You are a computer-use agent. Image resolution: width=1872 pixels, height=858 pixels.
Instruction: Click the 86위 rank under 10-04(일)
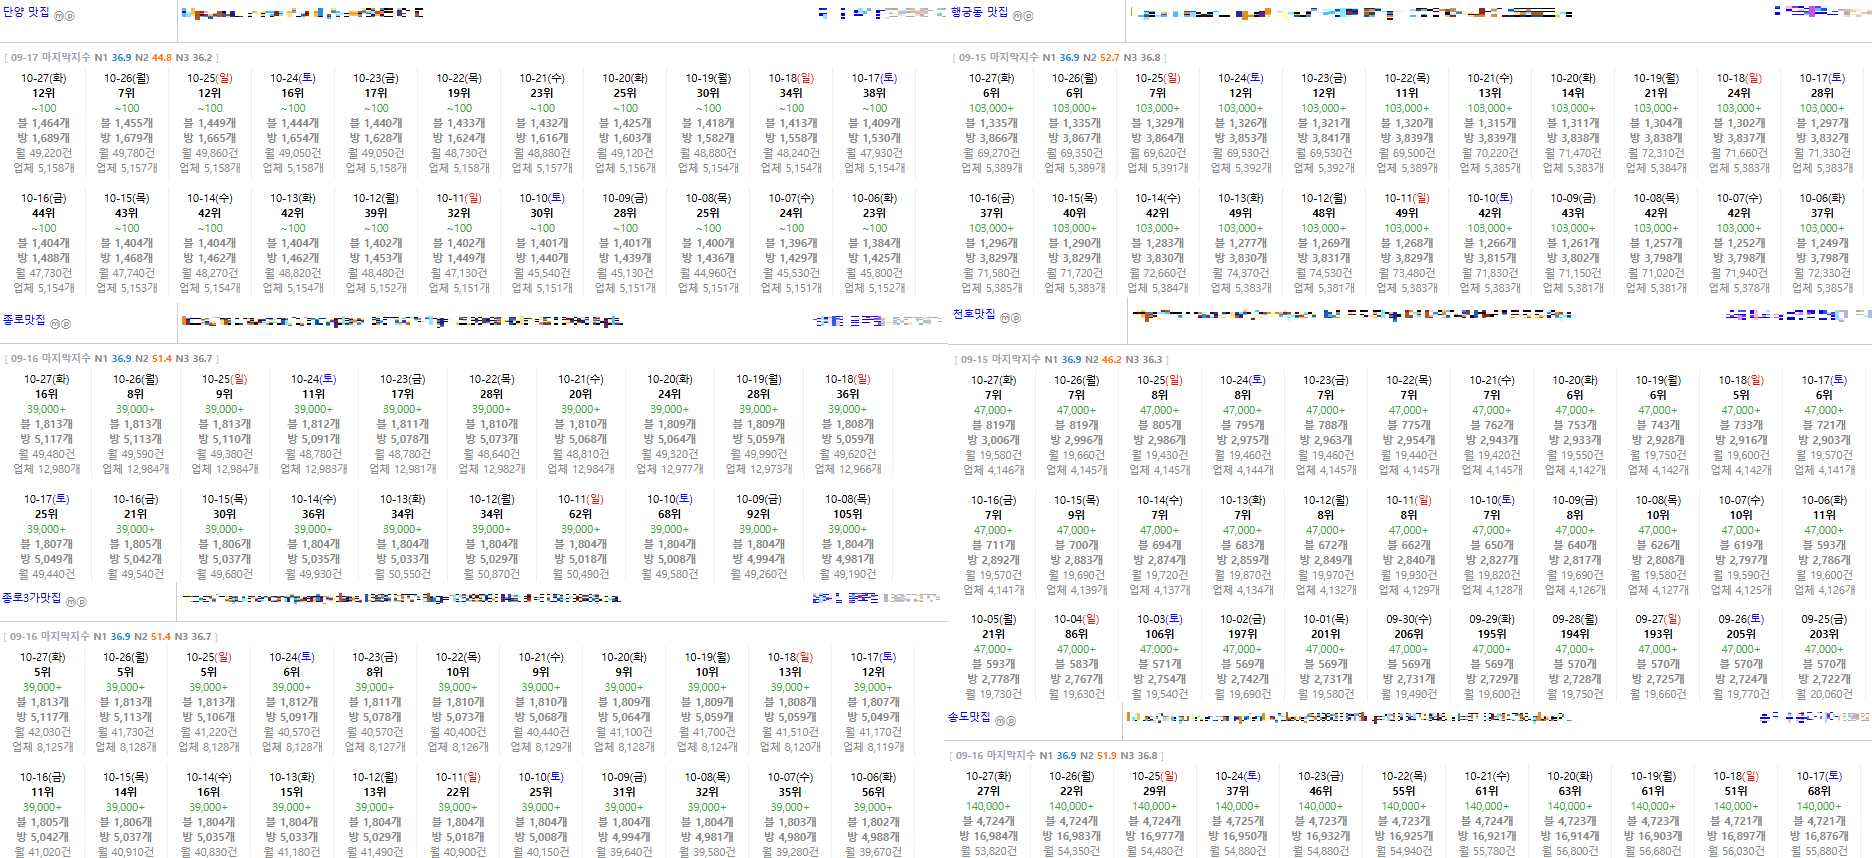(x=1077, y=634)
